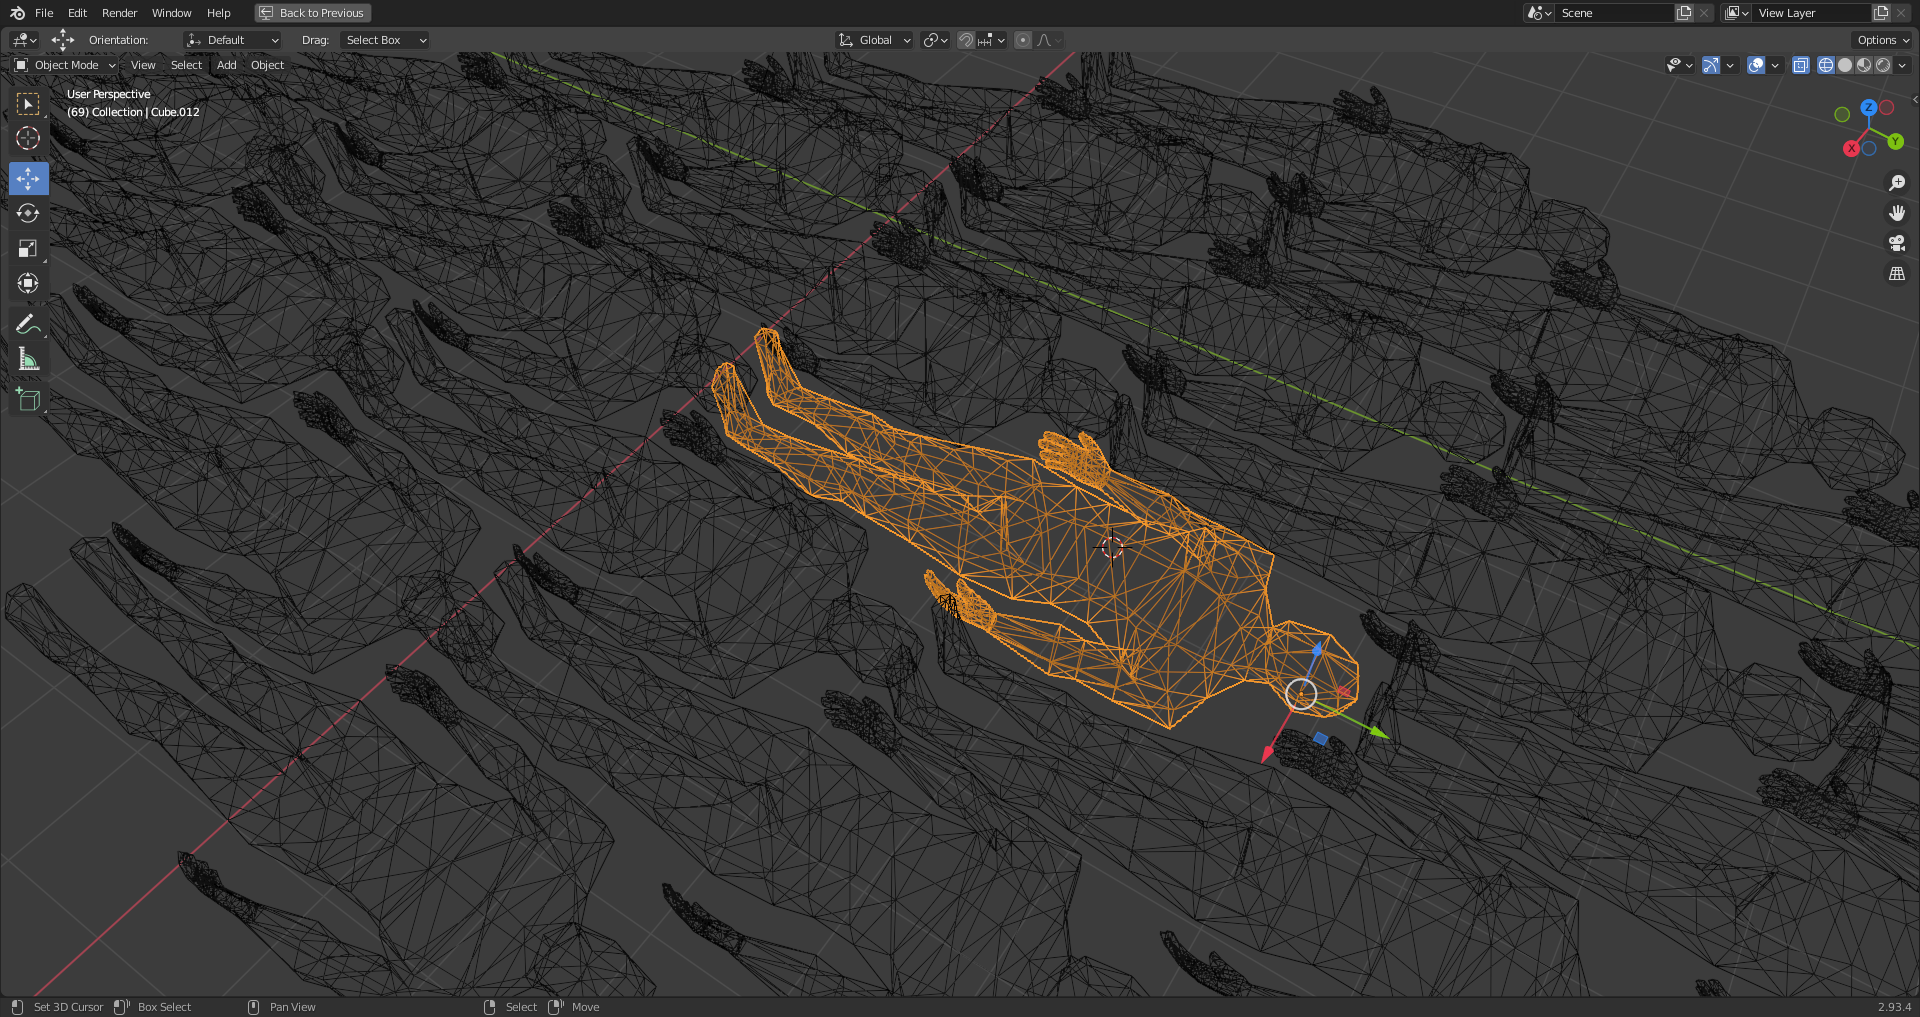This screenshot has height=1017, width=1920.
Task: Switch to solid viewport shading
Action: [1845, 65]
